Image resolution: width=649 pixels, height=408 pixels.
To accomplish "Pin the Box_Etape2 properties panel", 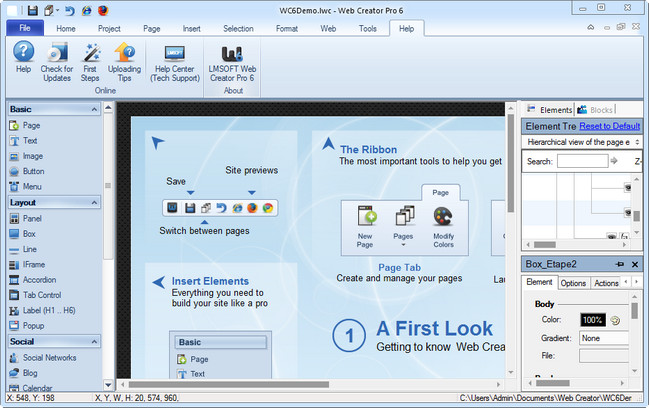I will tap(620, 264).
